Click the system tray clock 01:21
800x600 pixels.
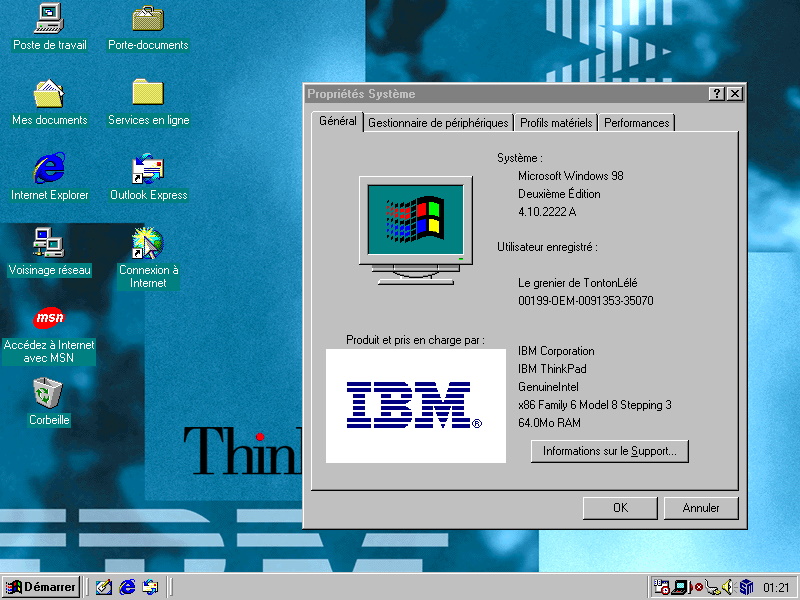tap(776, 588)
